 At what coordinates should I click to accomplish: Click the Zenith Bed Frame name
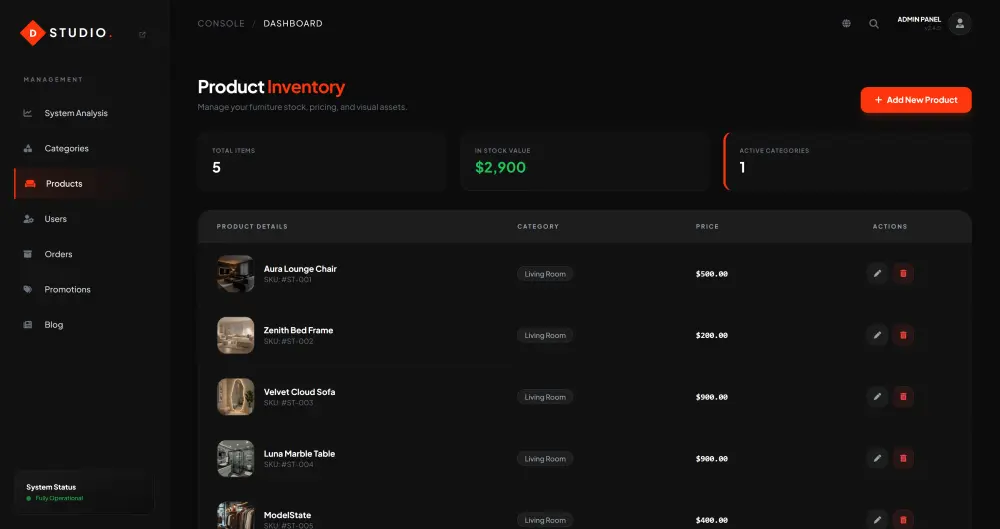tap(298, 331)
